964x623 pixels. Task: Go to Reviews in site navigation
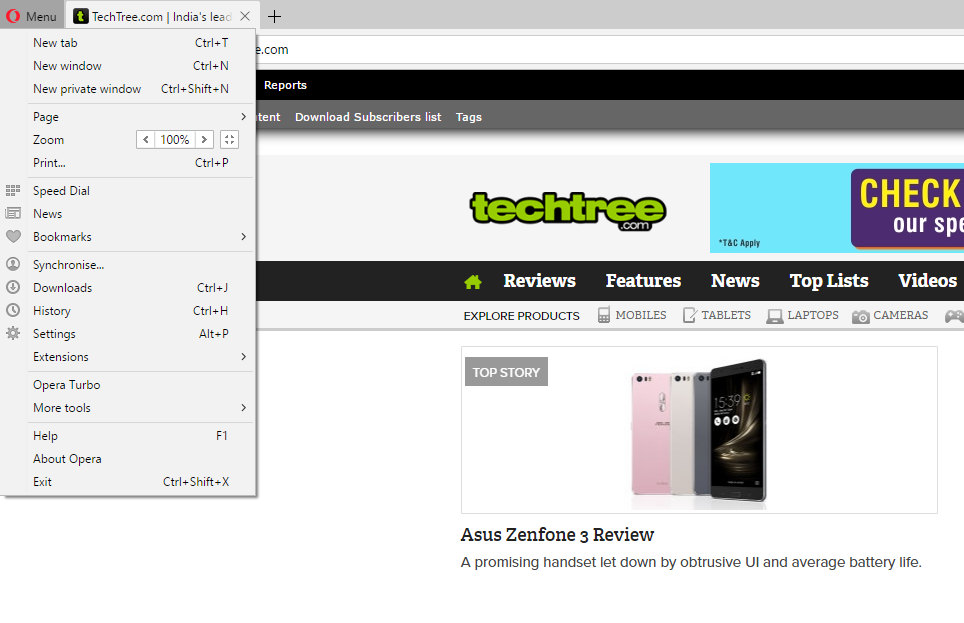pos(539,281)
